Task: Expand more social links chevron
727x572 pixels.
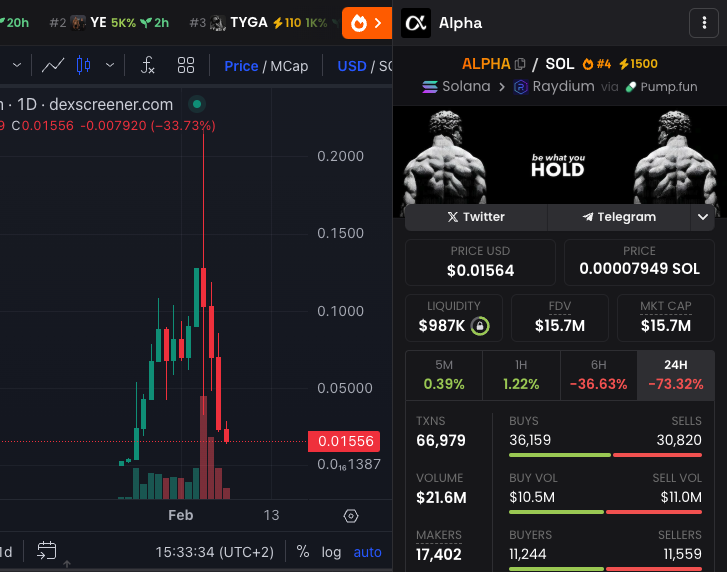Action: point(702,217)
